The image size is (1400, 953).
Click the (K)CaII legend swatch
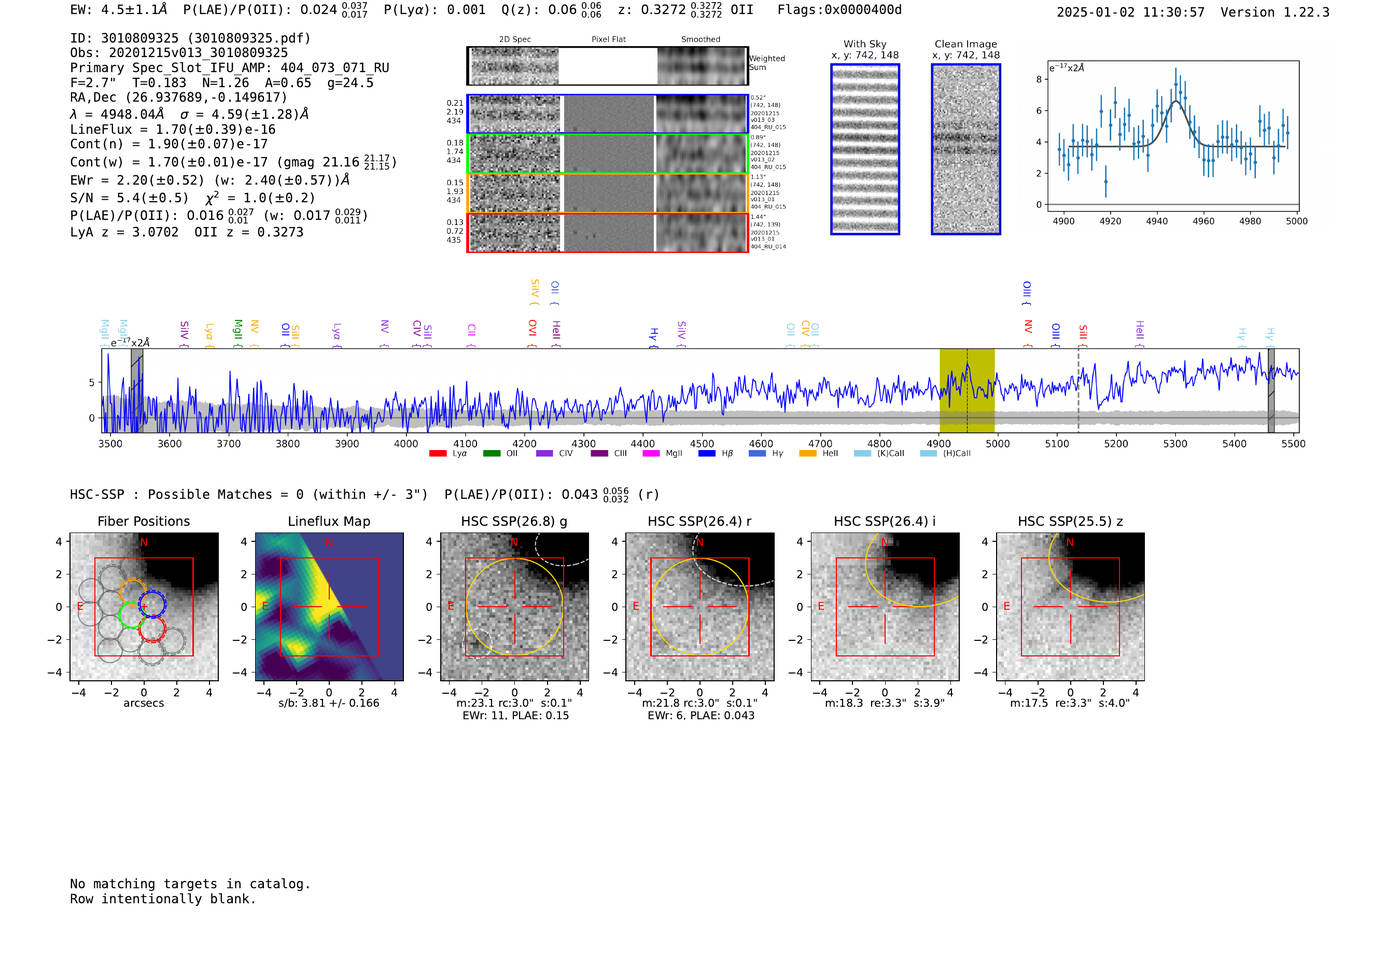[862, 453]
